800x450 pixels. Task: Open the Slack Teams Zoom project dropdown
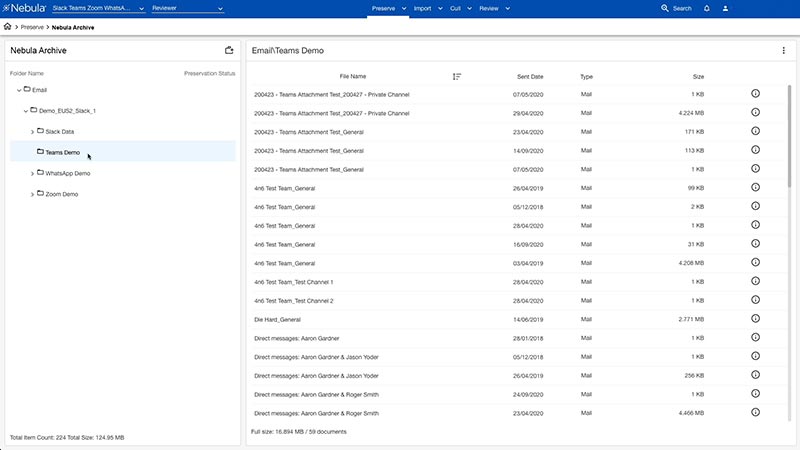click(98, 8)
